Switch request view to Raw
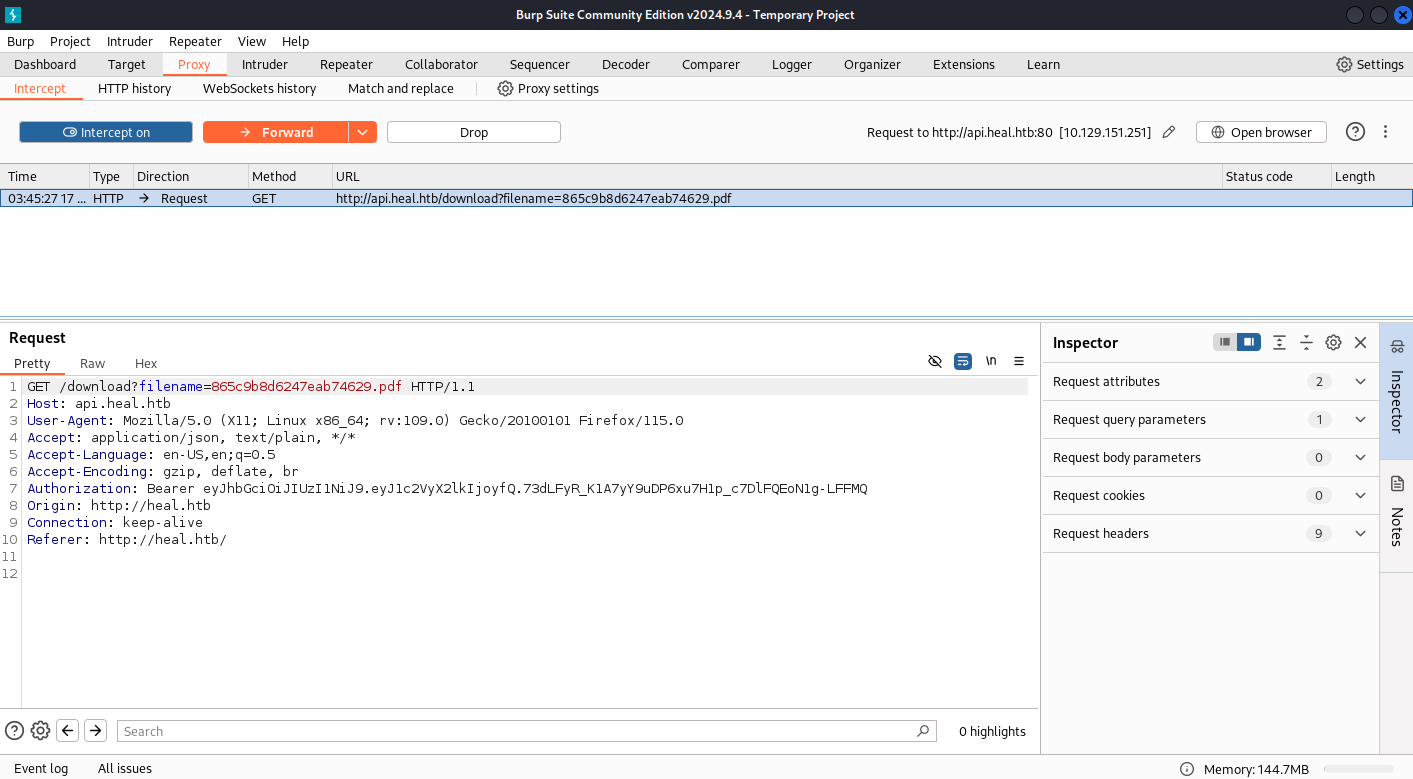The height and width of the screenshot is (779, 1413). pyautogui.click(x=93, y=363)
